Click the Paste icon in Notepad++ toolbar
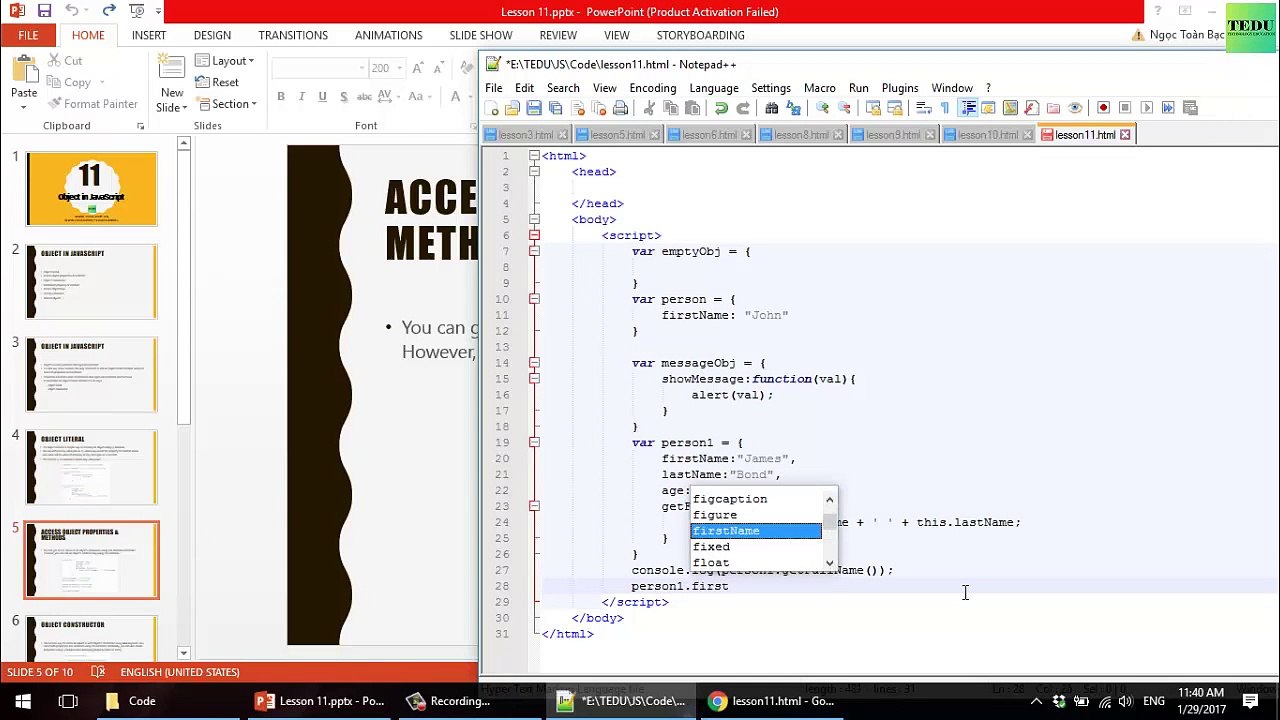Screen dimensions: 1280x720 pyautogui.click(x=692, y=108)
